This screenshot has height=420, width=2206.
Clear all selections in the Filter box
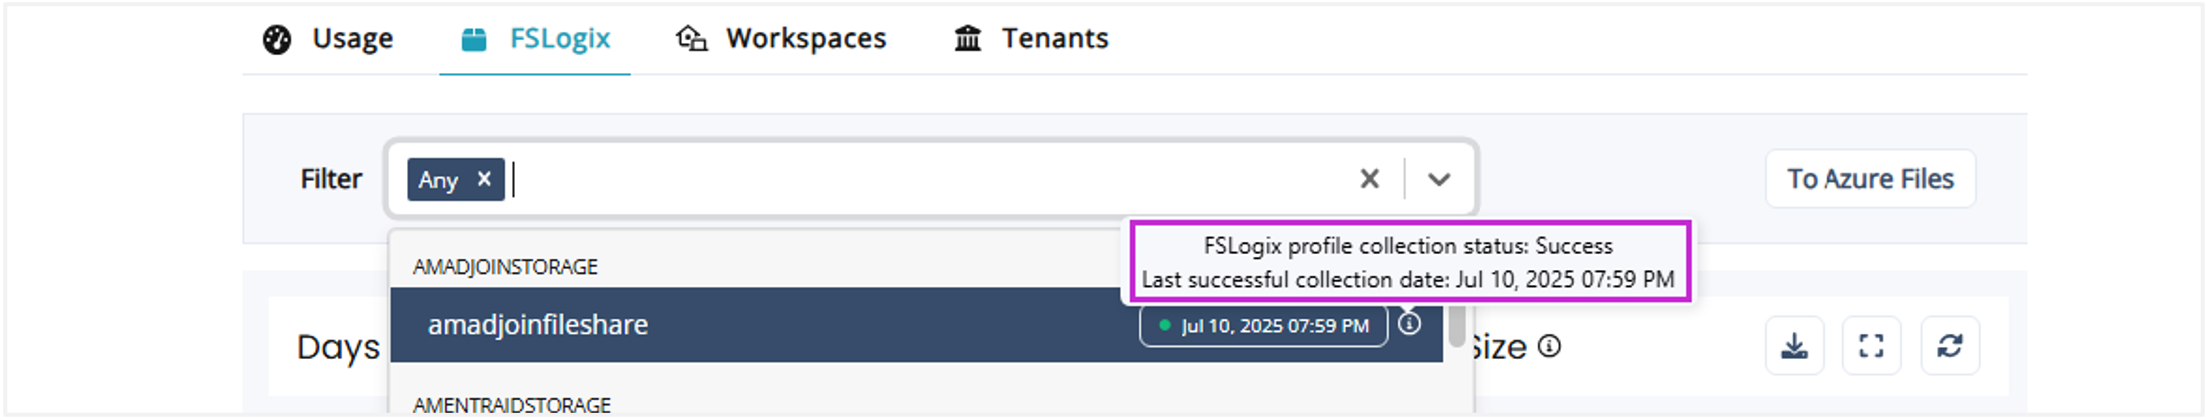[x=1369, y=179]
